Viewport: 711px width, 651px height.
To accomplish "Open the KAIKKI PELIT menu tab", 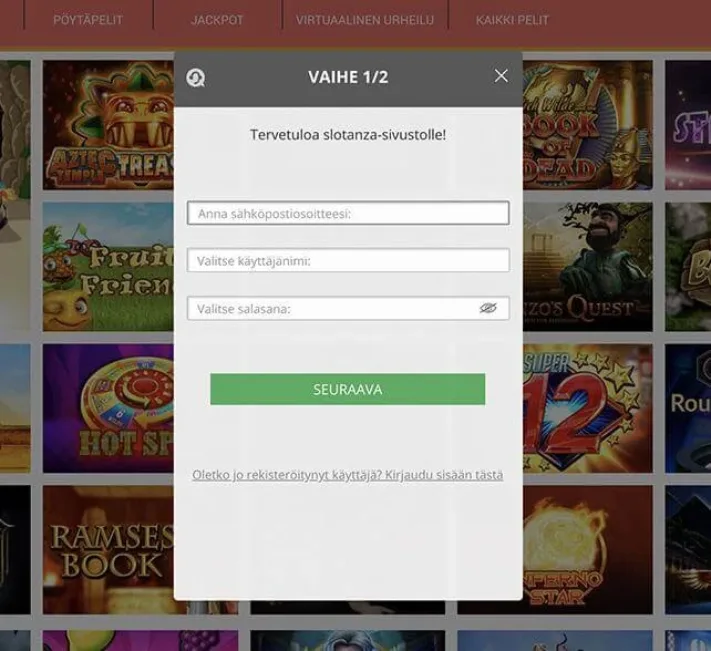I will tap(512, 20).
